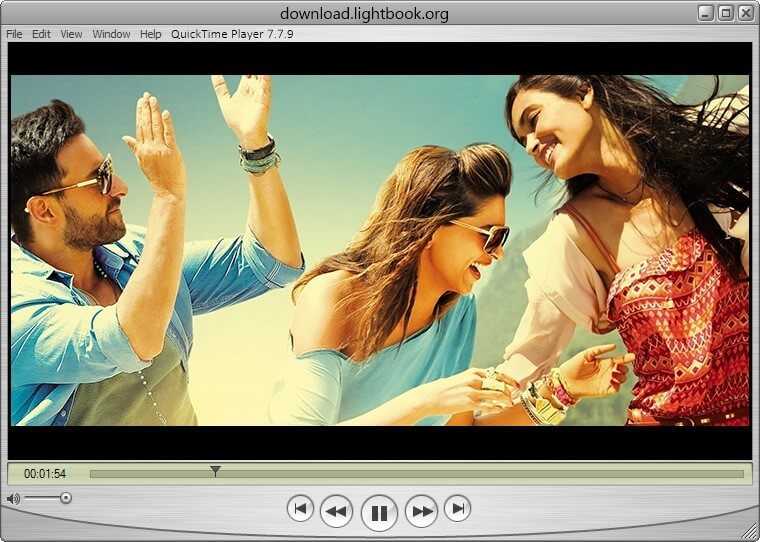This screenshot has height=542, width=760.
Task: Click the rewind button
Action: (336, 511)
